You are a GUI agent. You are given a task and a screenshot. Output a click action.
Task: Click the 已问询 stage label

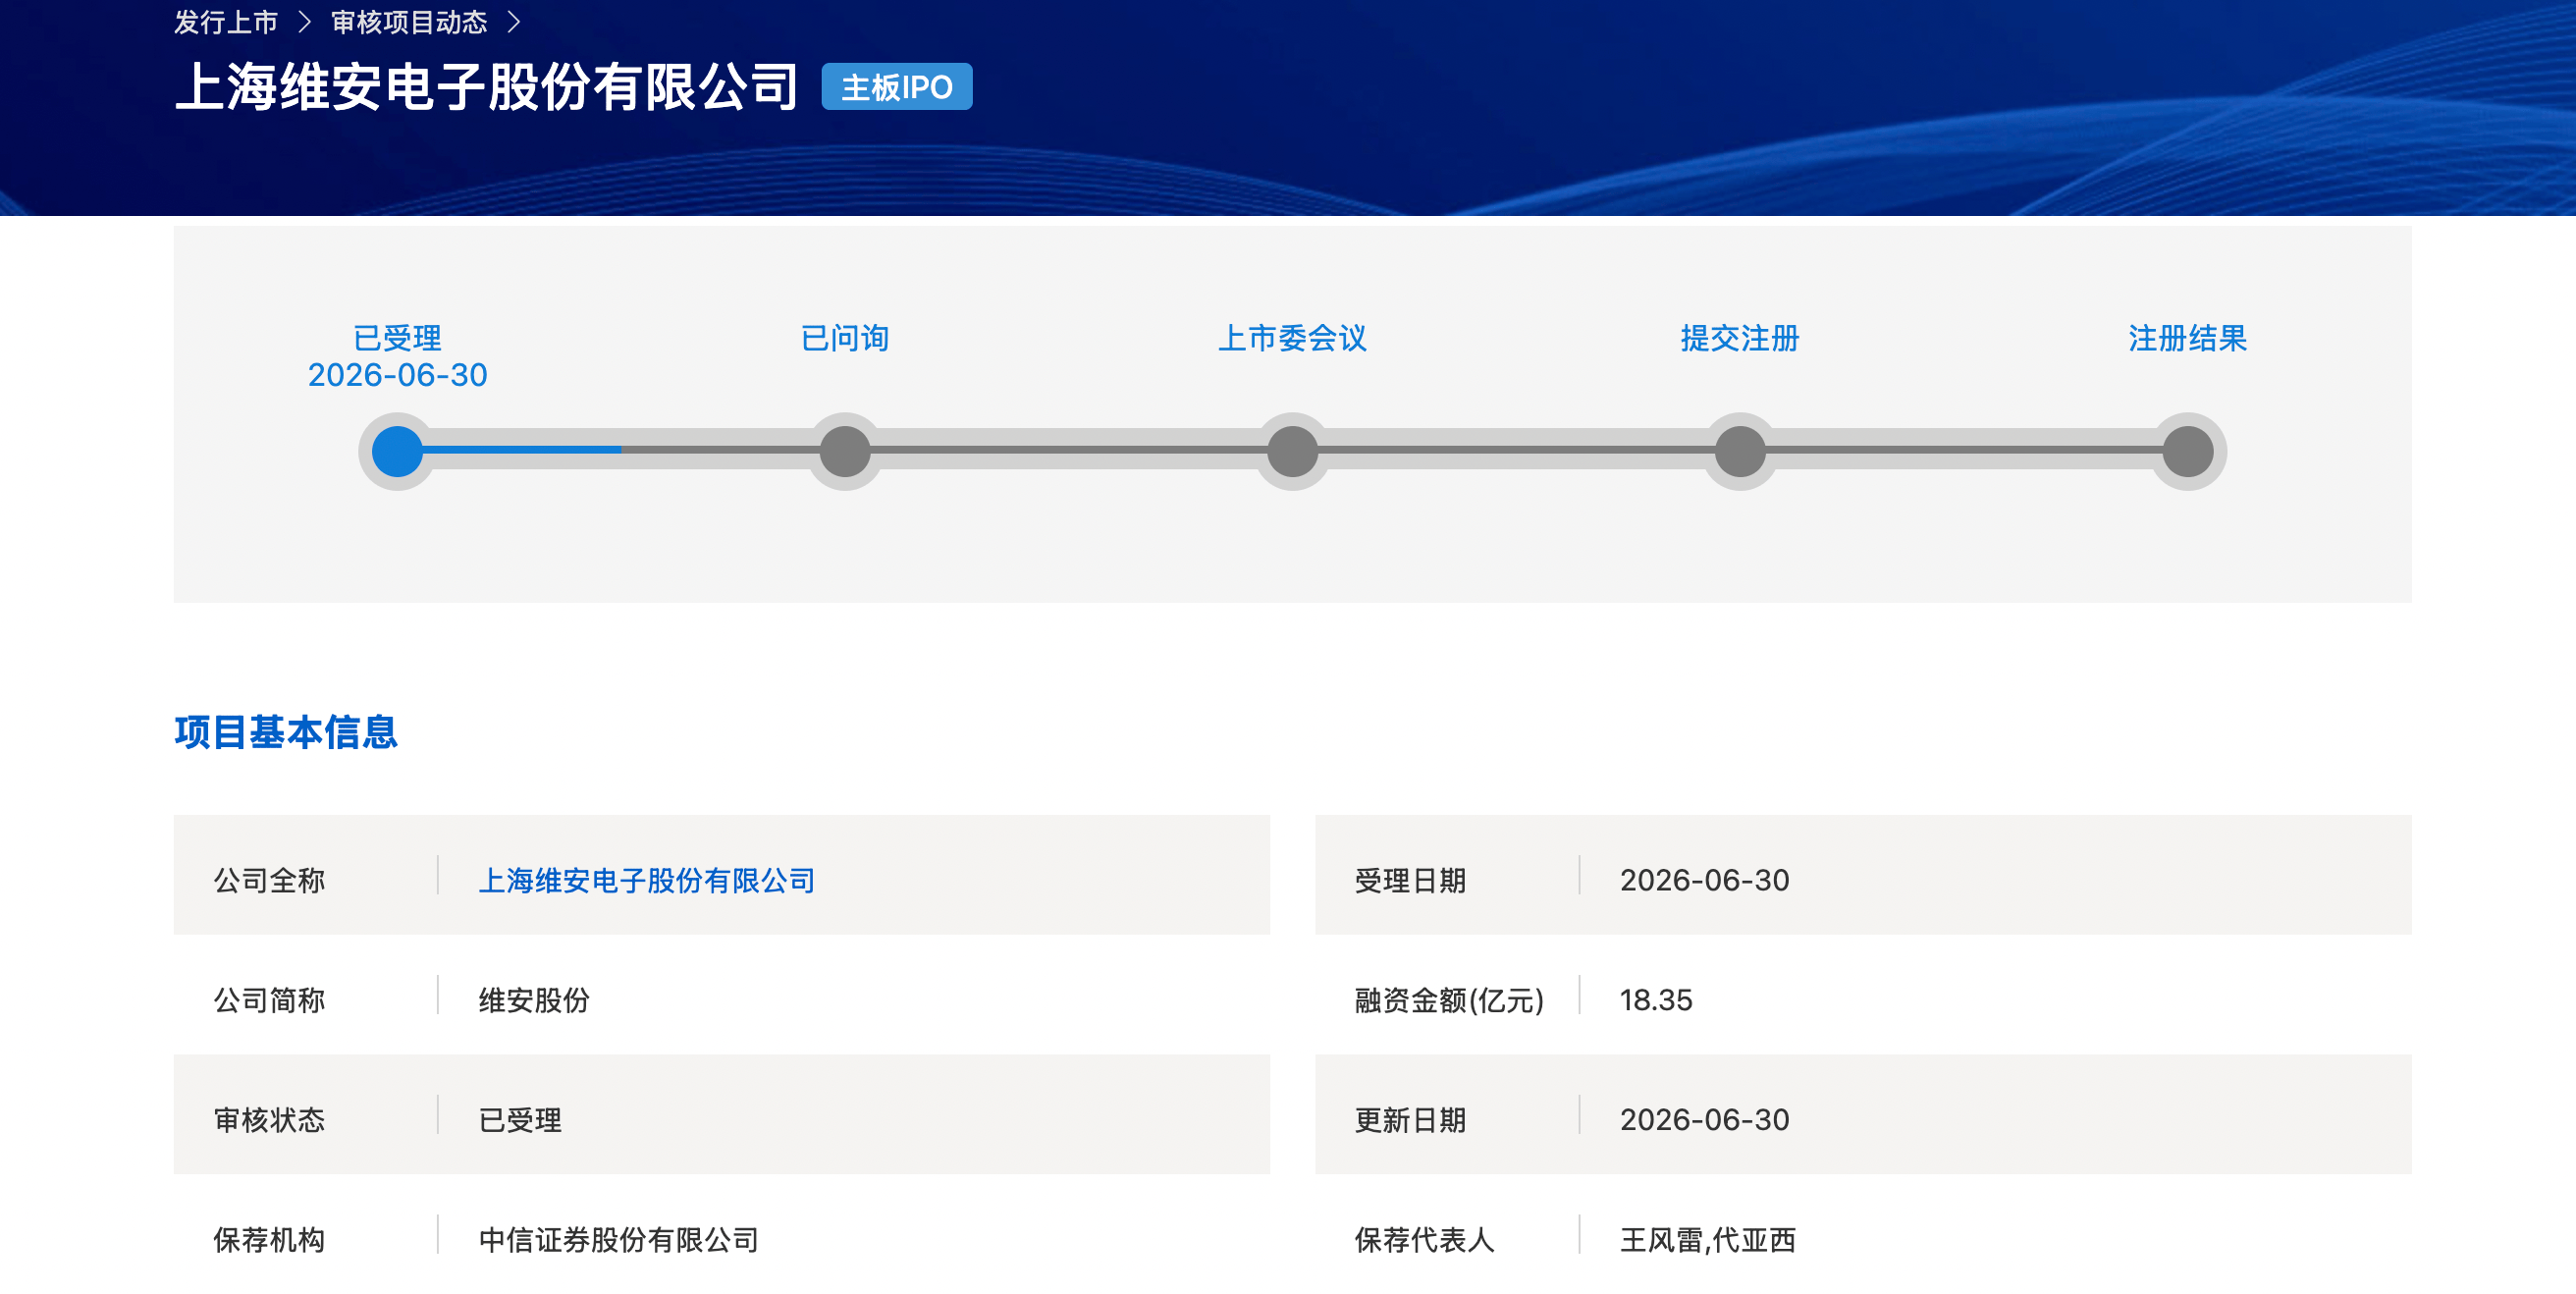click(x=845, y=338)
